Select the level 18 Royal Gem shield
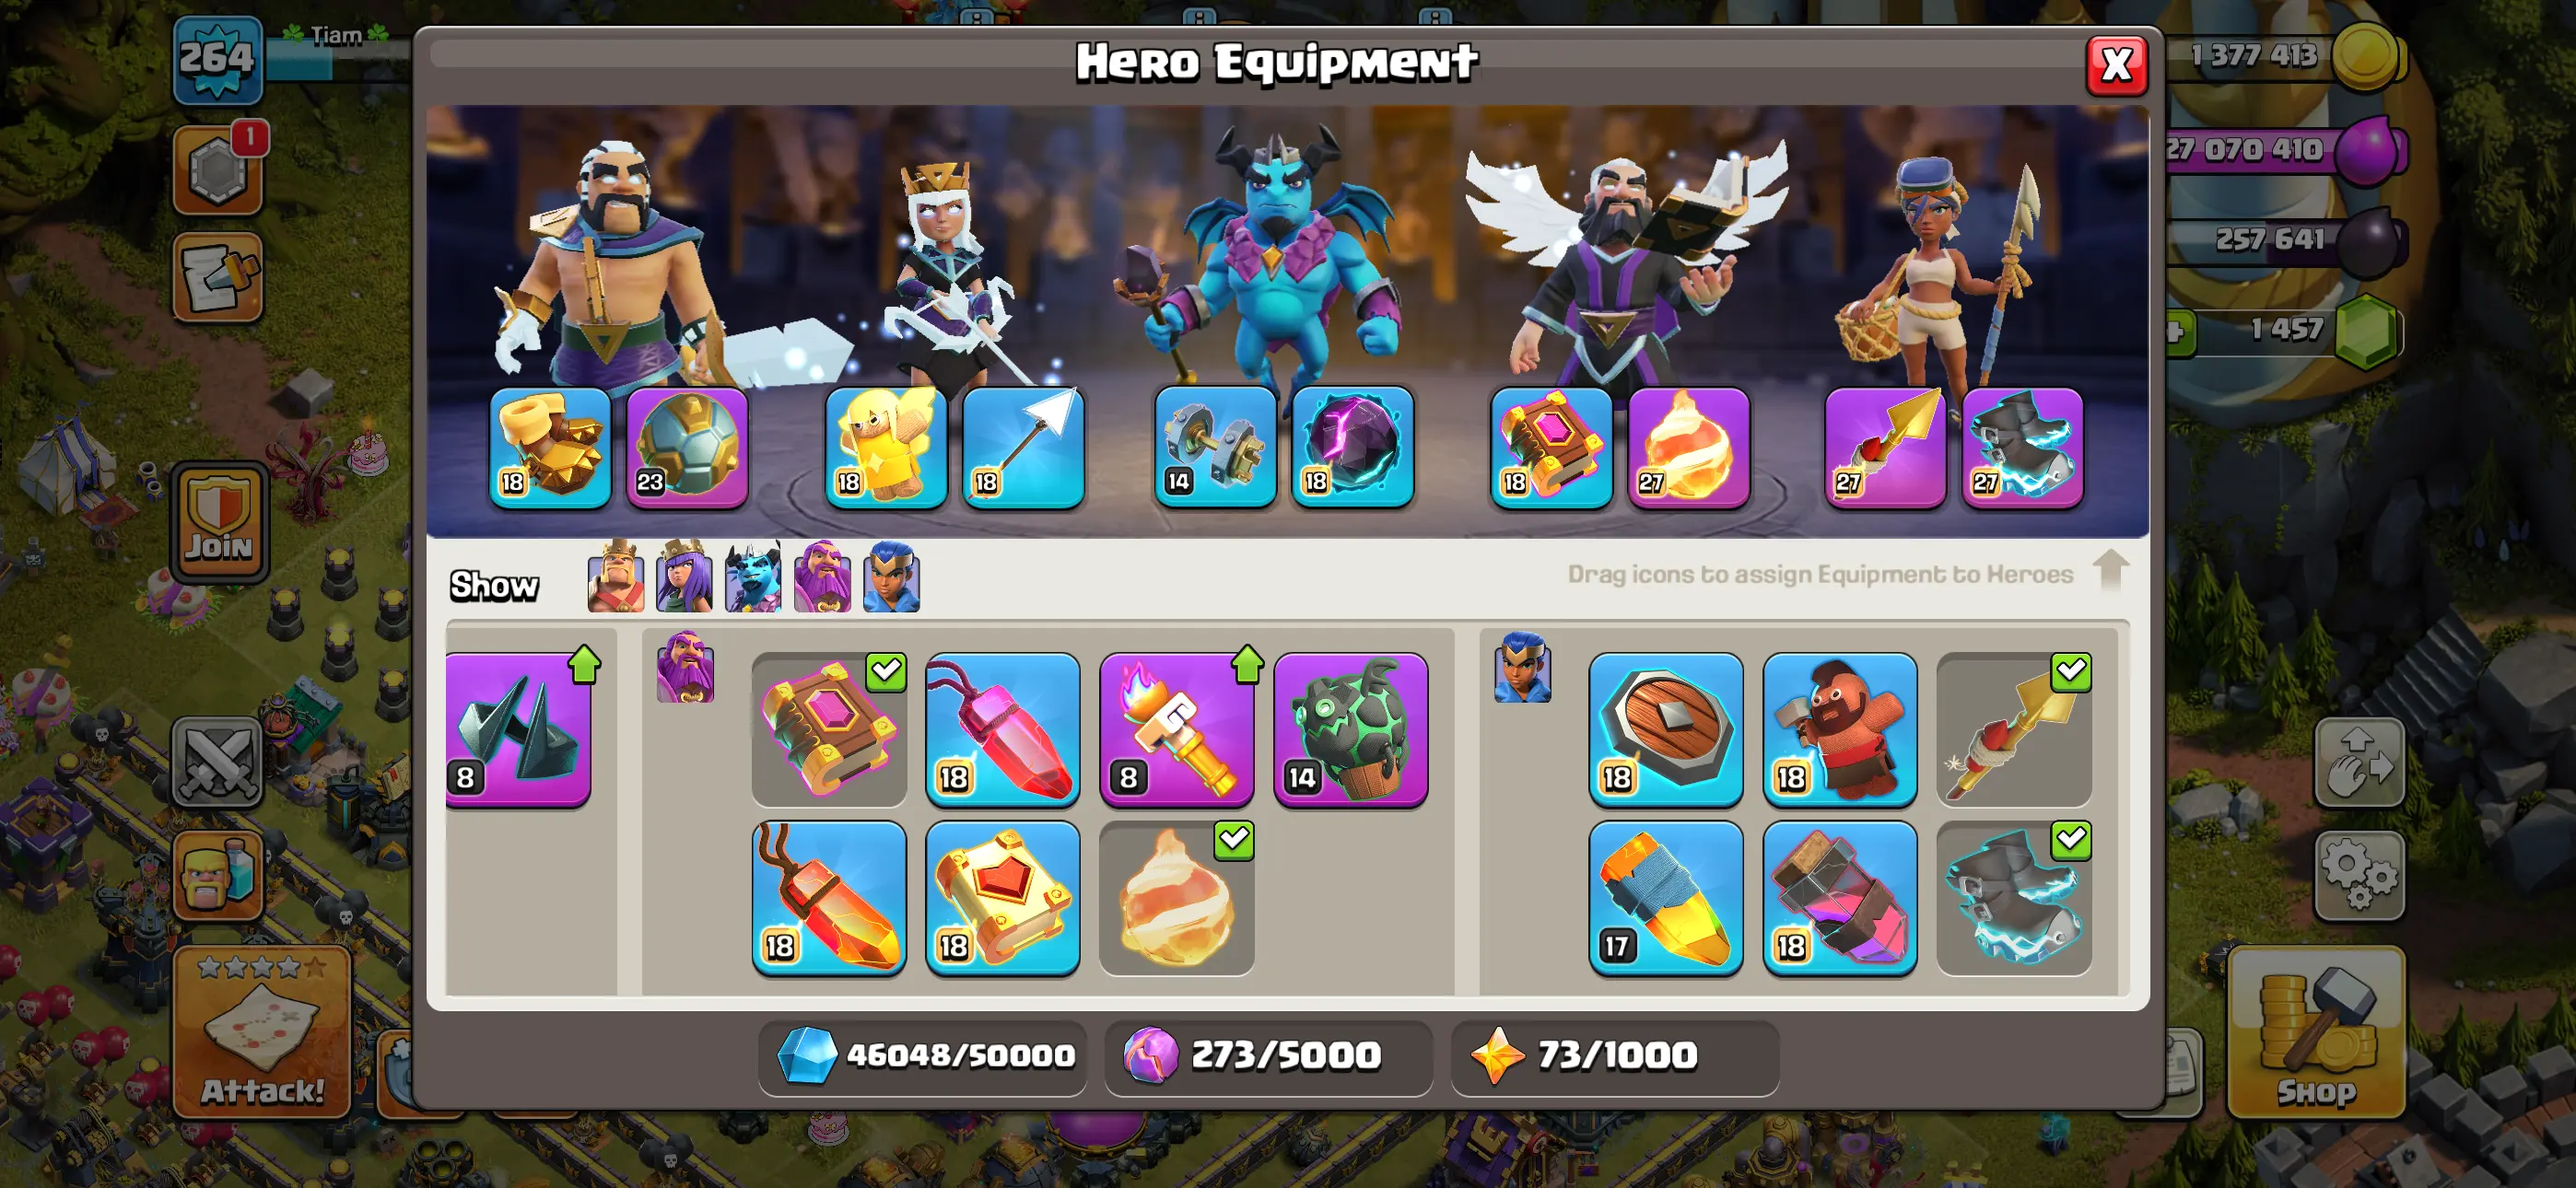Screen dimensions: 2576x1188 click(x=1665, y=729)
